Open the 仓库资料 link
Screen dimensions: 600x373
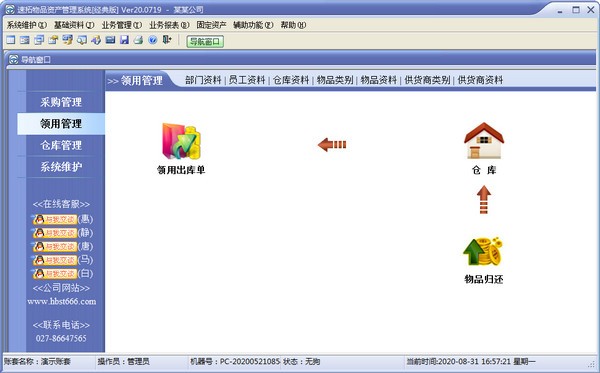click(291, 80)
